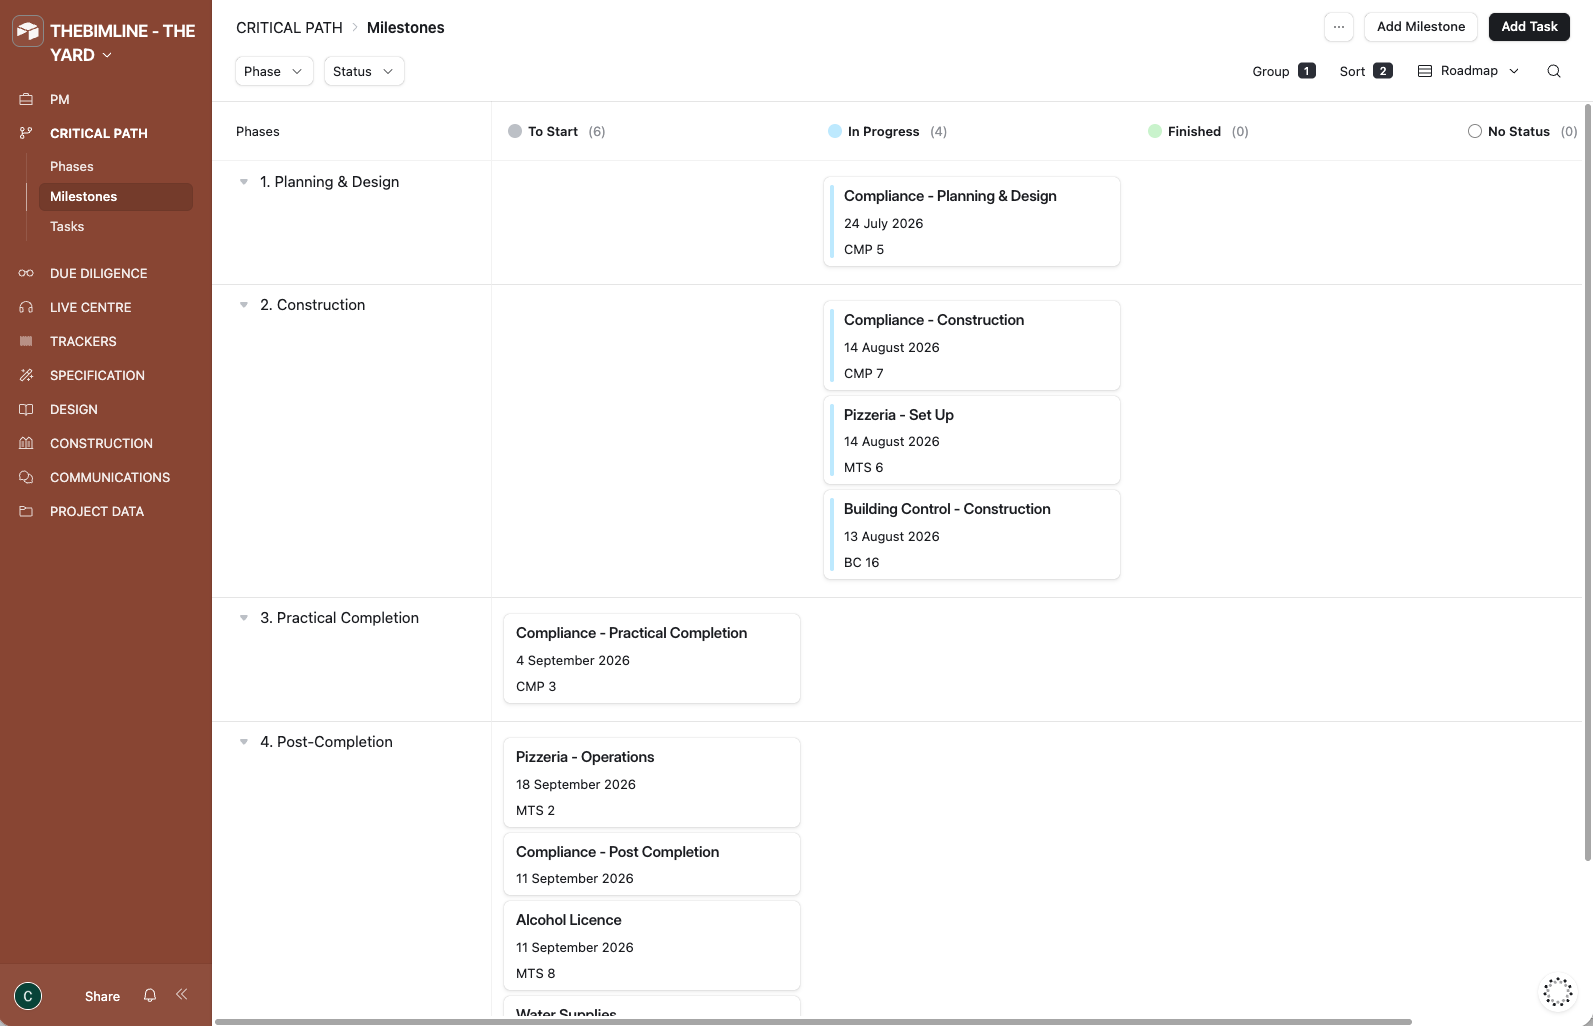
Task: Go to PROJECT DATA section
Action: (x=97, y=511)
